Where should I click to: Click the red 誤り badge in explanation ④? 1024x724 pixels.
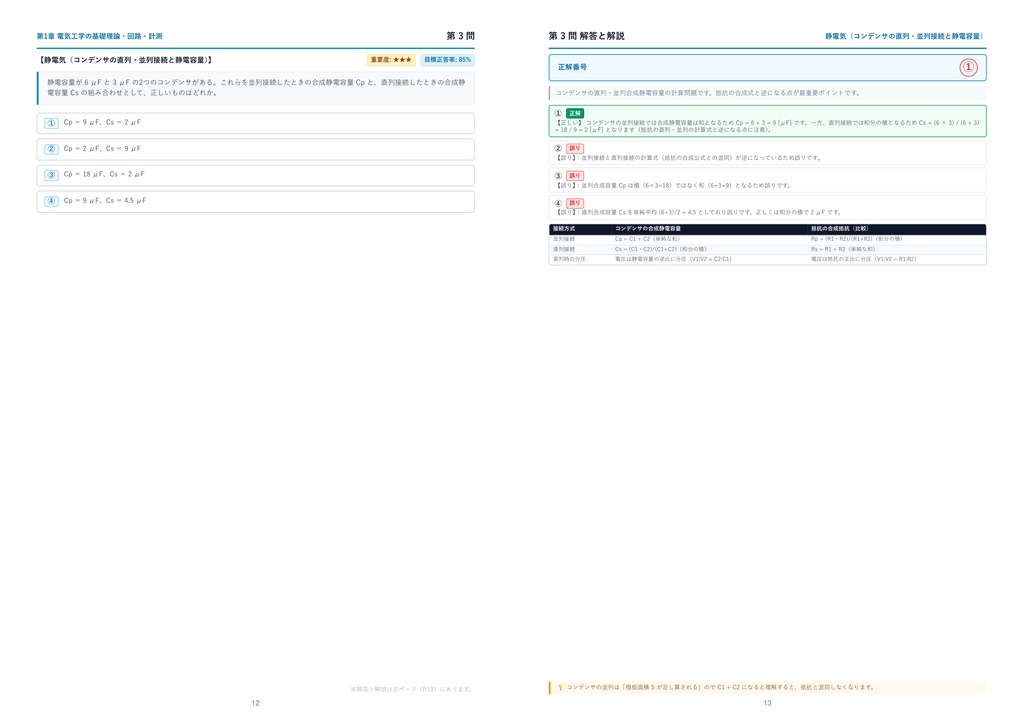click(575, 203)
